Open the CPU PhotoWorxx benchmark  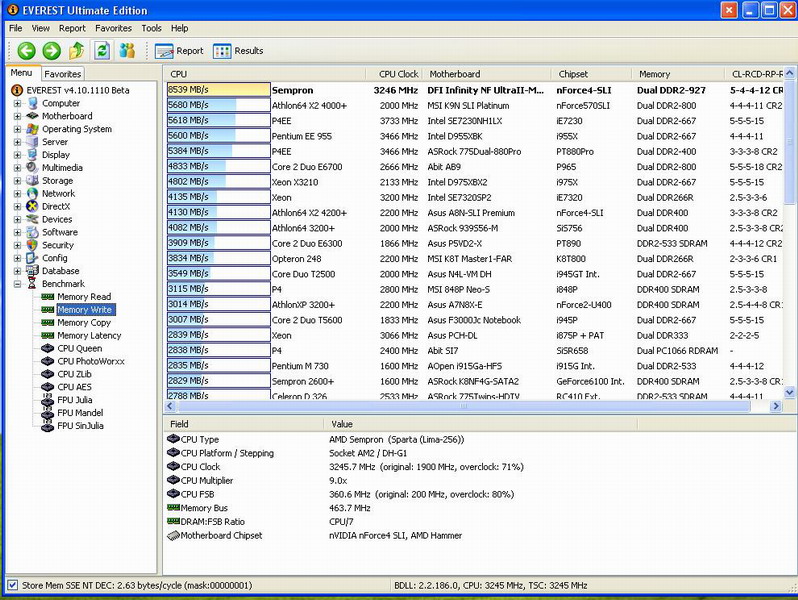(x=91, y=361)
